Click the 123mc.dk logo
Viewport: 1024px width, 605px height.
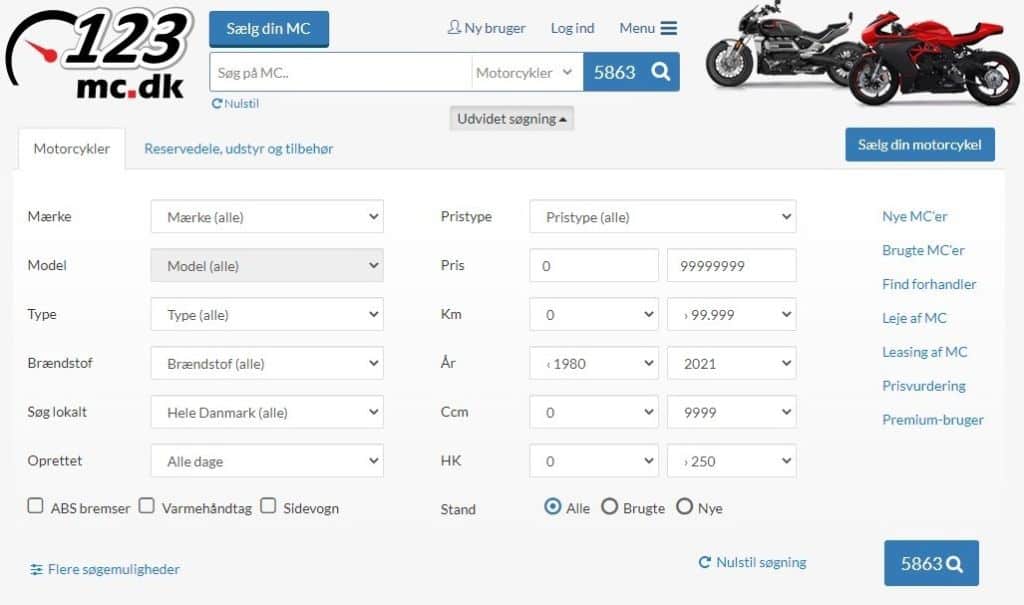pyautogui.click(x=99, y=54)
